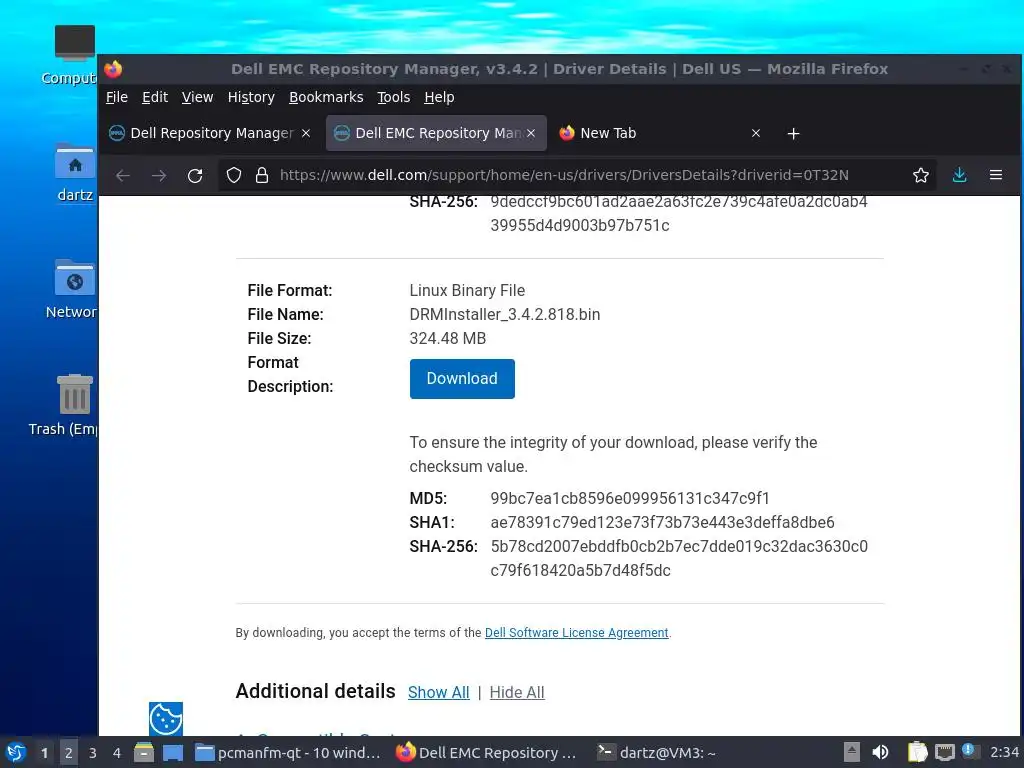Click the Additional details heading

pos(315,691)
